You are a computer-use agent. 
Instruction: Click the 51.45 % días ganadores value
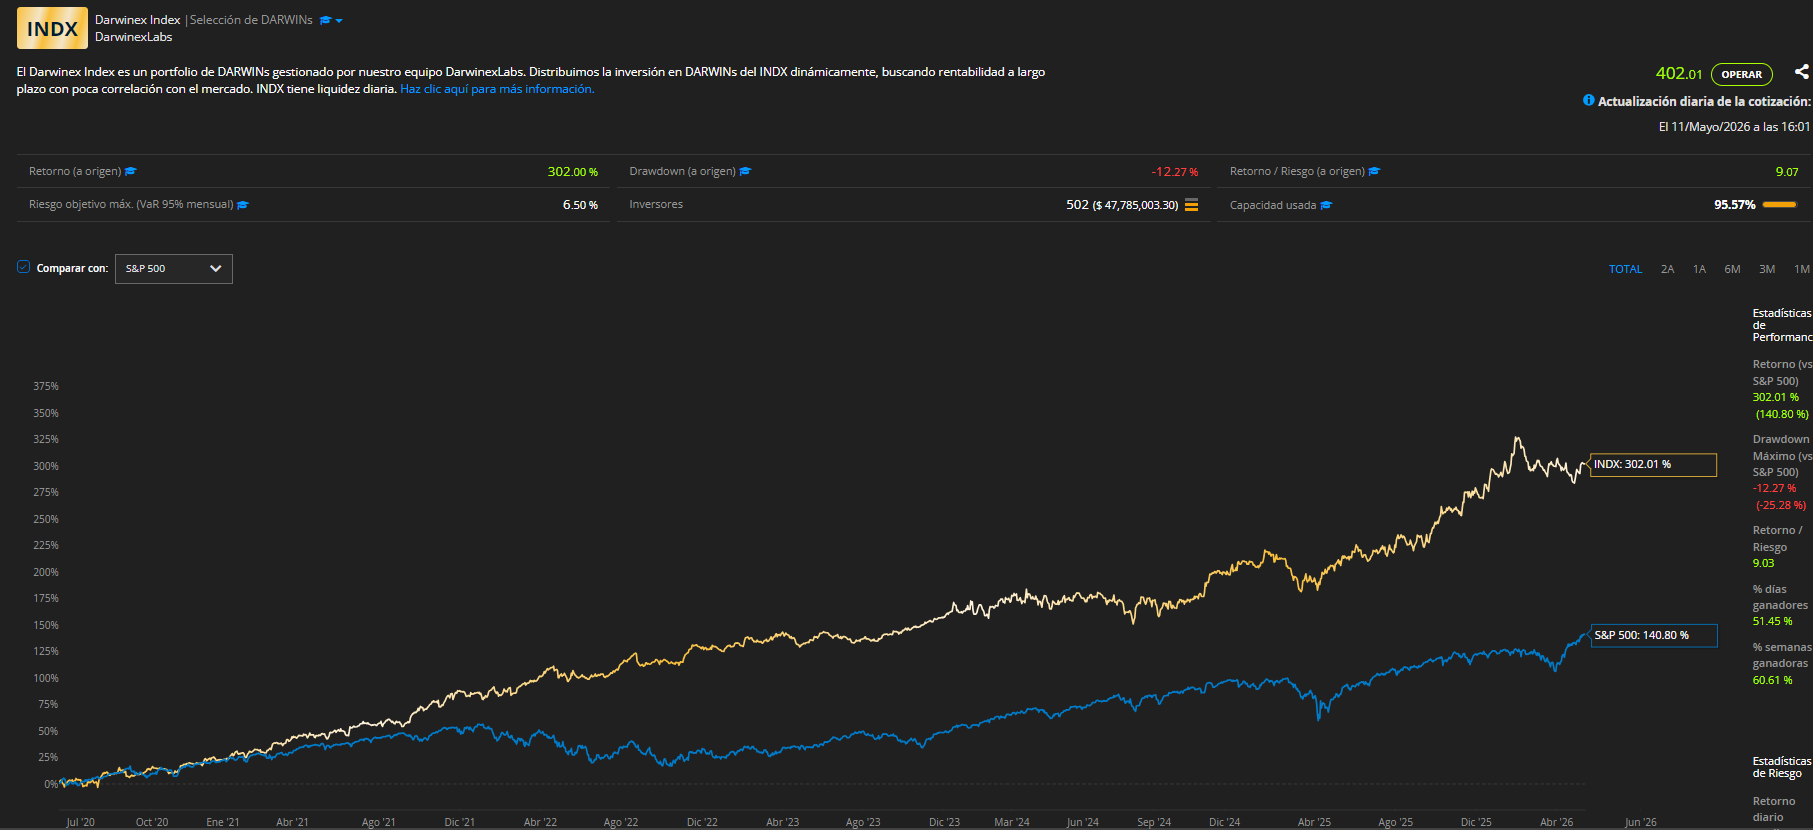click(x=1772, y=622)
